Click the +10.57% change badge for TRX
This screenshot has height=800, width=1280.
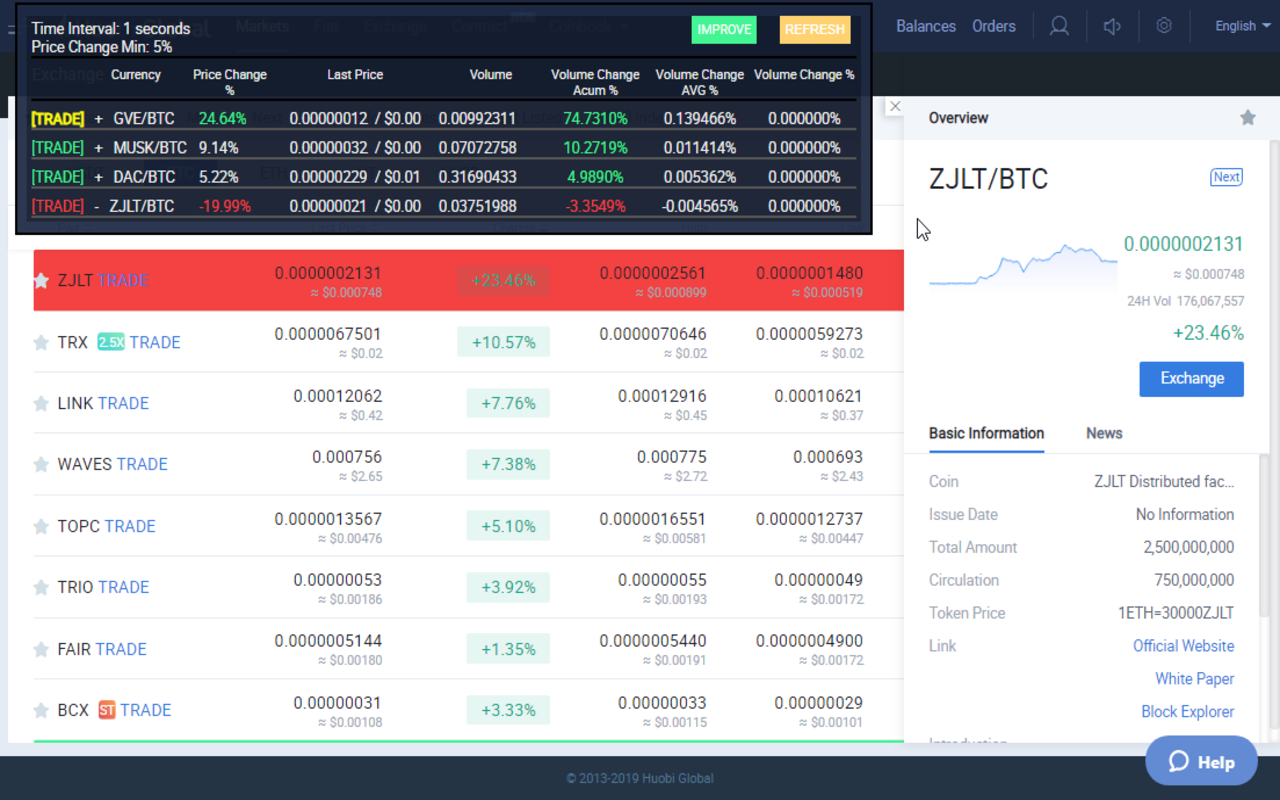[504, 342]
